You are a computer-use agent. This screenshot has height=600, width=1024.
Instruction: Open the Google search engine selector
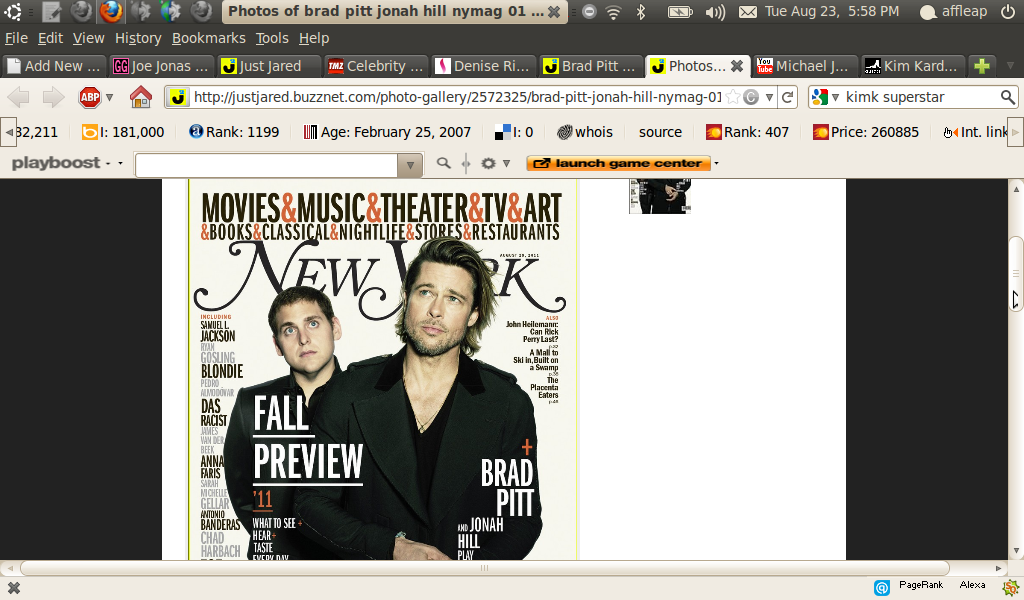(825, 97)
